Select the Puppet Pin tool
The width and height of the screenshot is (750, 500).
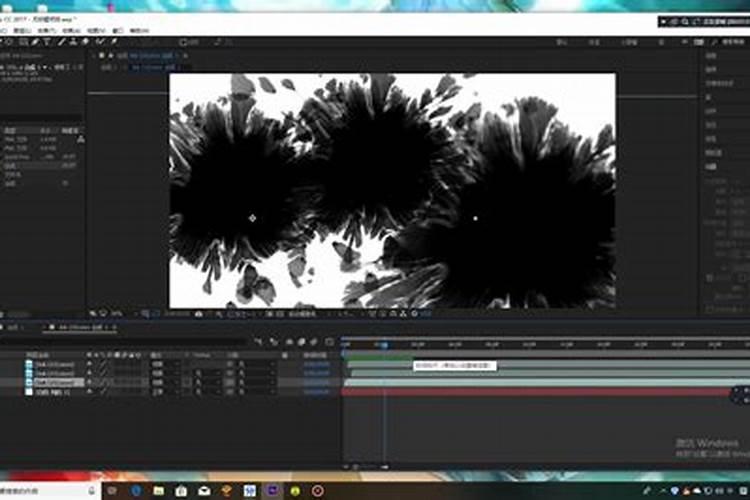tap(114, 42)
